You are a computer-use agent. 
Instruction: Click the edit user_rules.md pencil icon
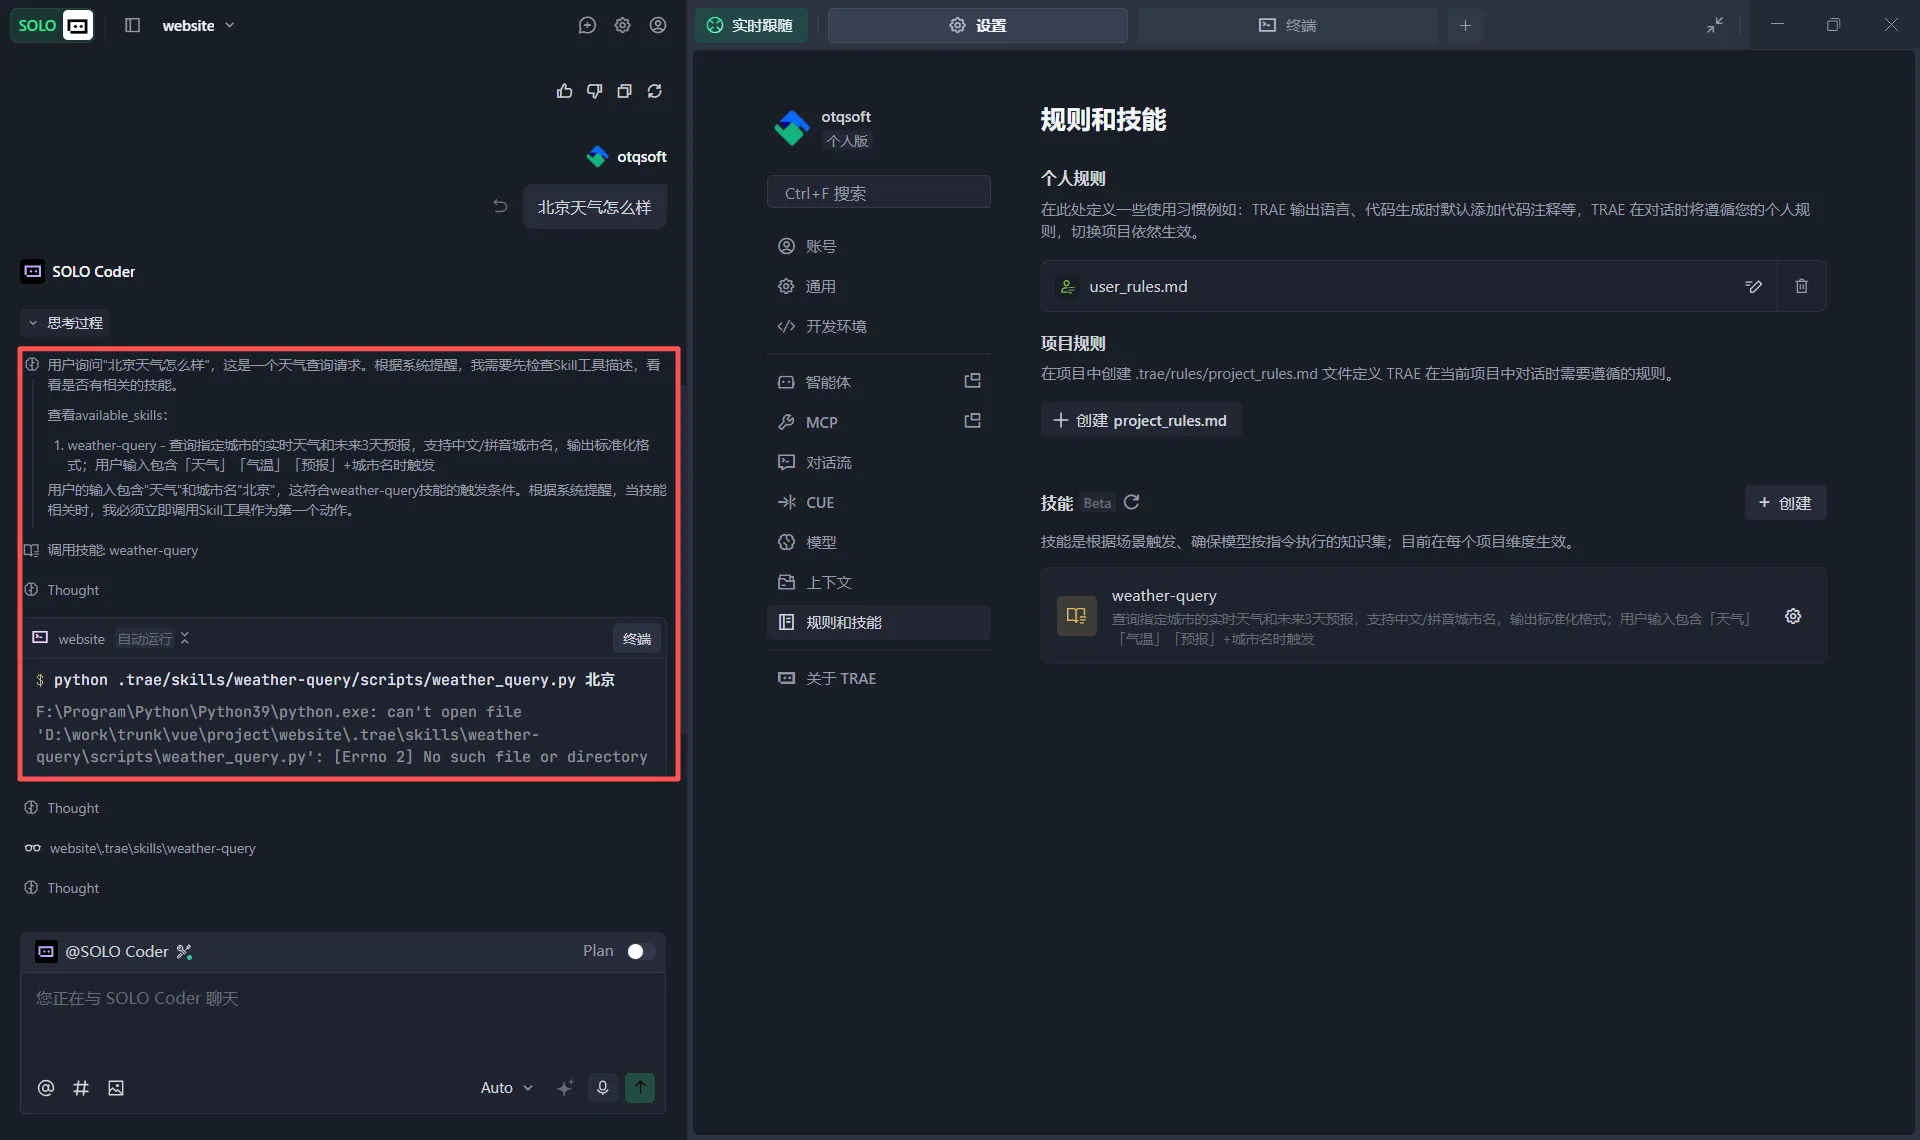point(1753,286)
